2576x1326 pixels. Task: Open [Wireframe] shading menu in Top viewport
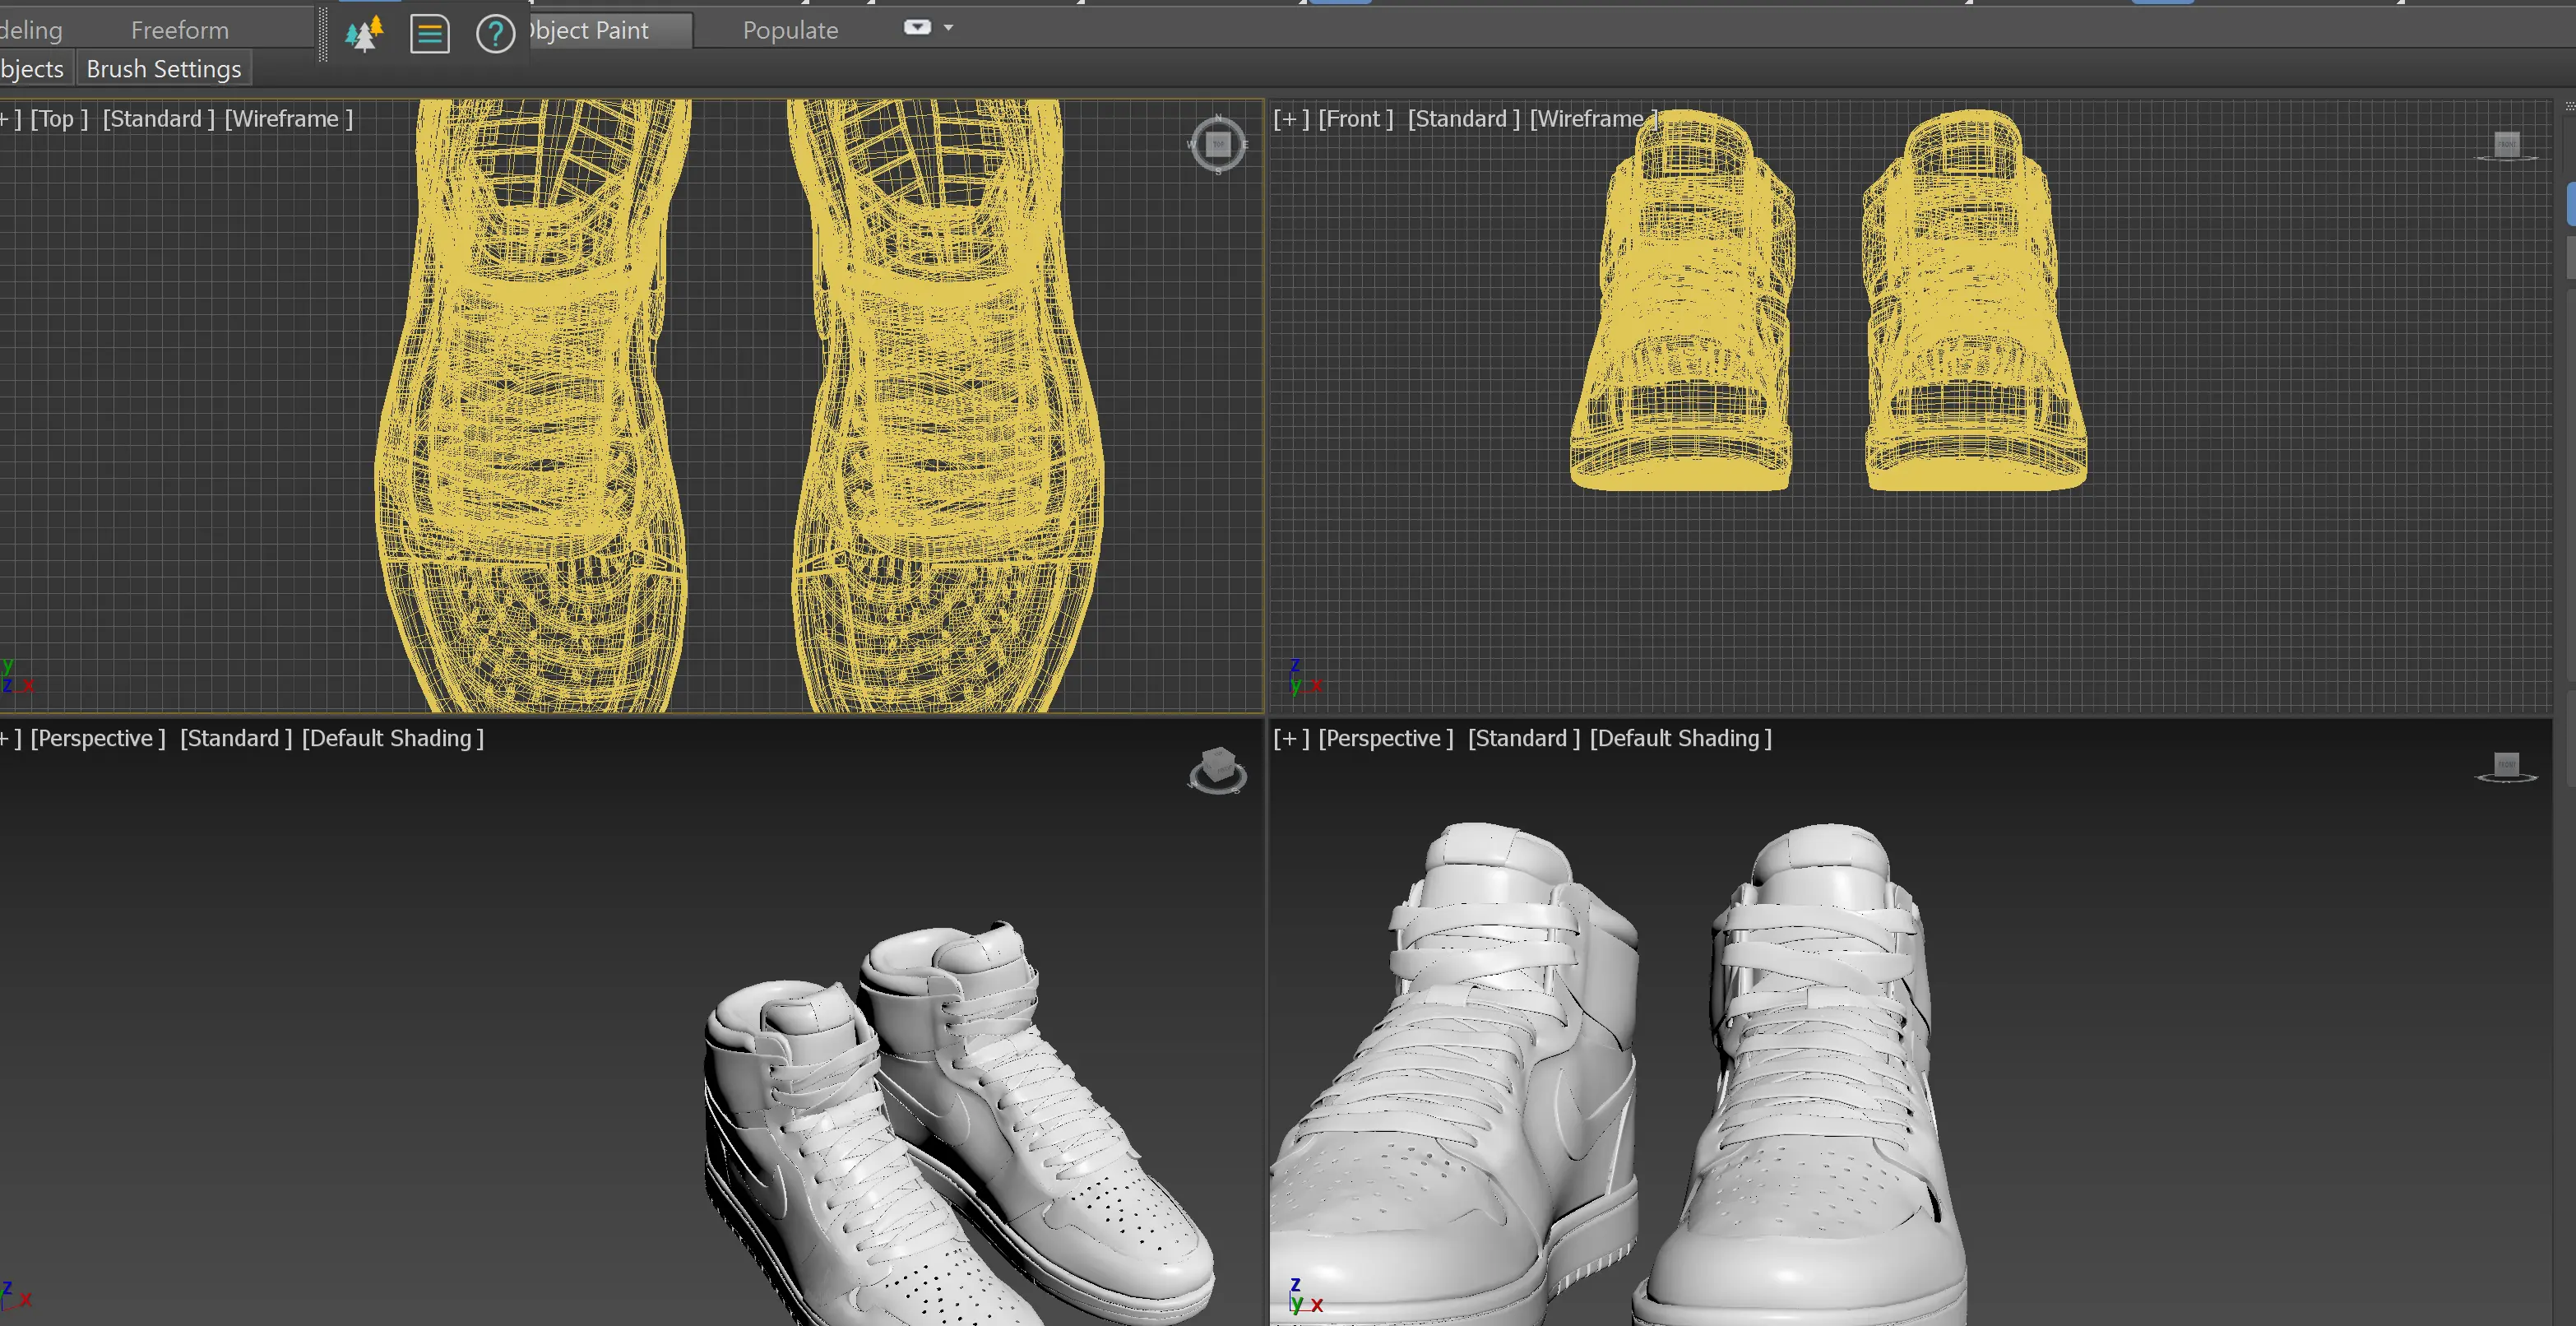[x=289, y=119]
